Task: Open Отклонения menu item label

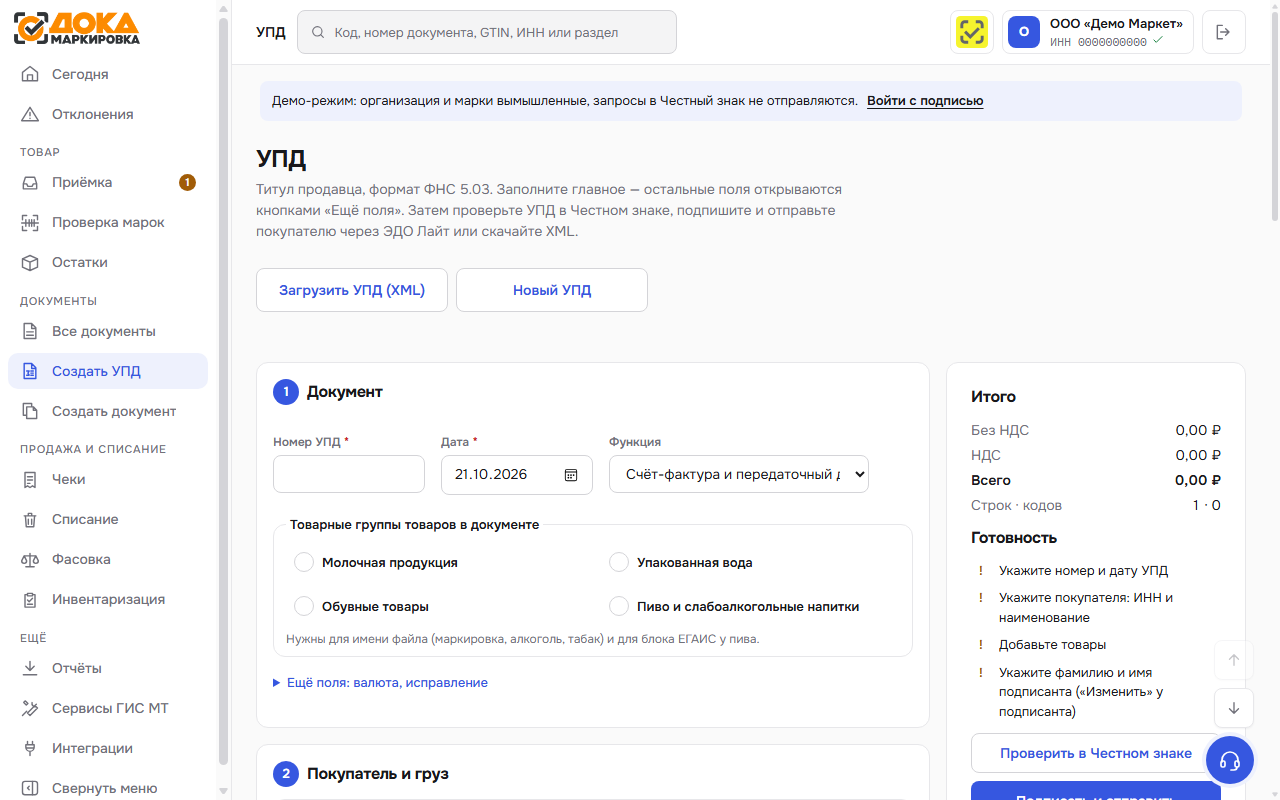Action: click(93, 114)
